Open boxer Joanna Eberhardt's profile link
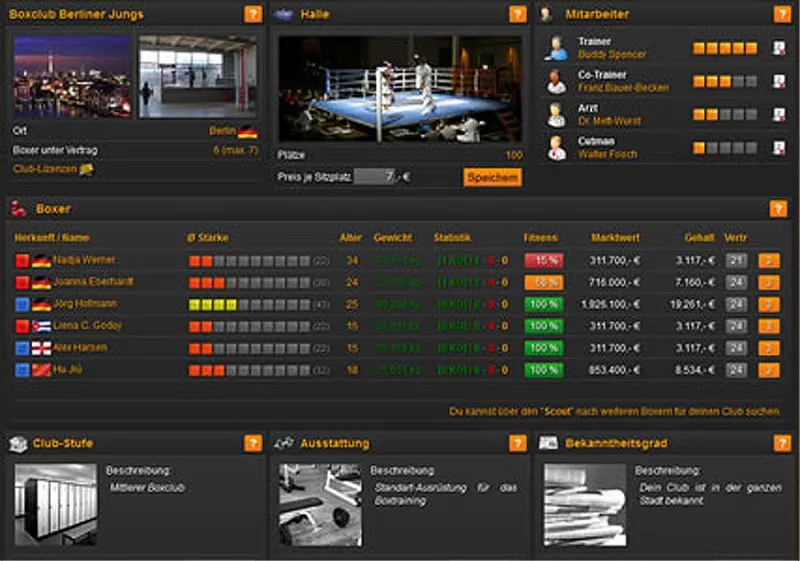This screenshot has height=561, width=800. pyautogui.click(x=93, y=282)
